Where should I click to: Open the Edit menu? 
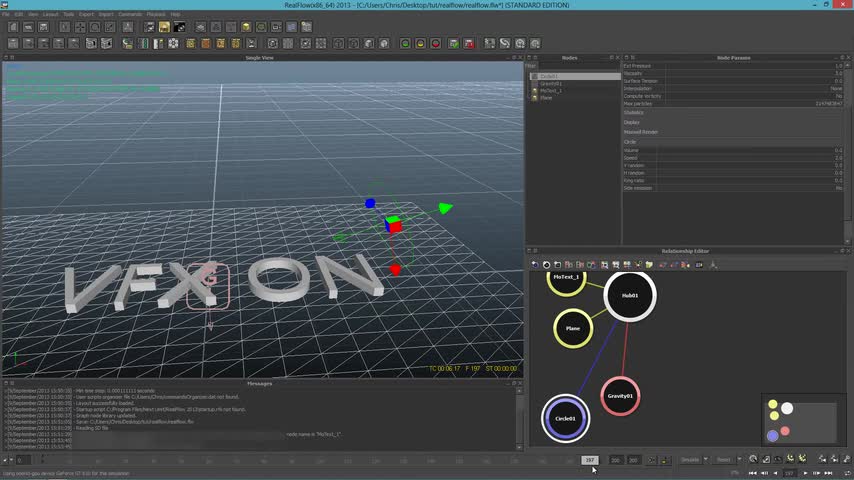click(19, 14)
